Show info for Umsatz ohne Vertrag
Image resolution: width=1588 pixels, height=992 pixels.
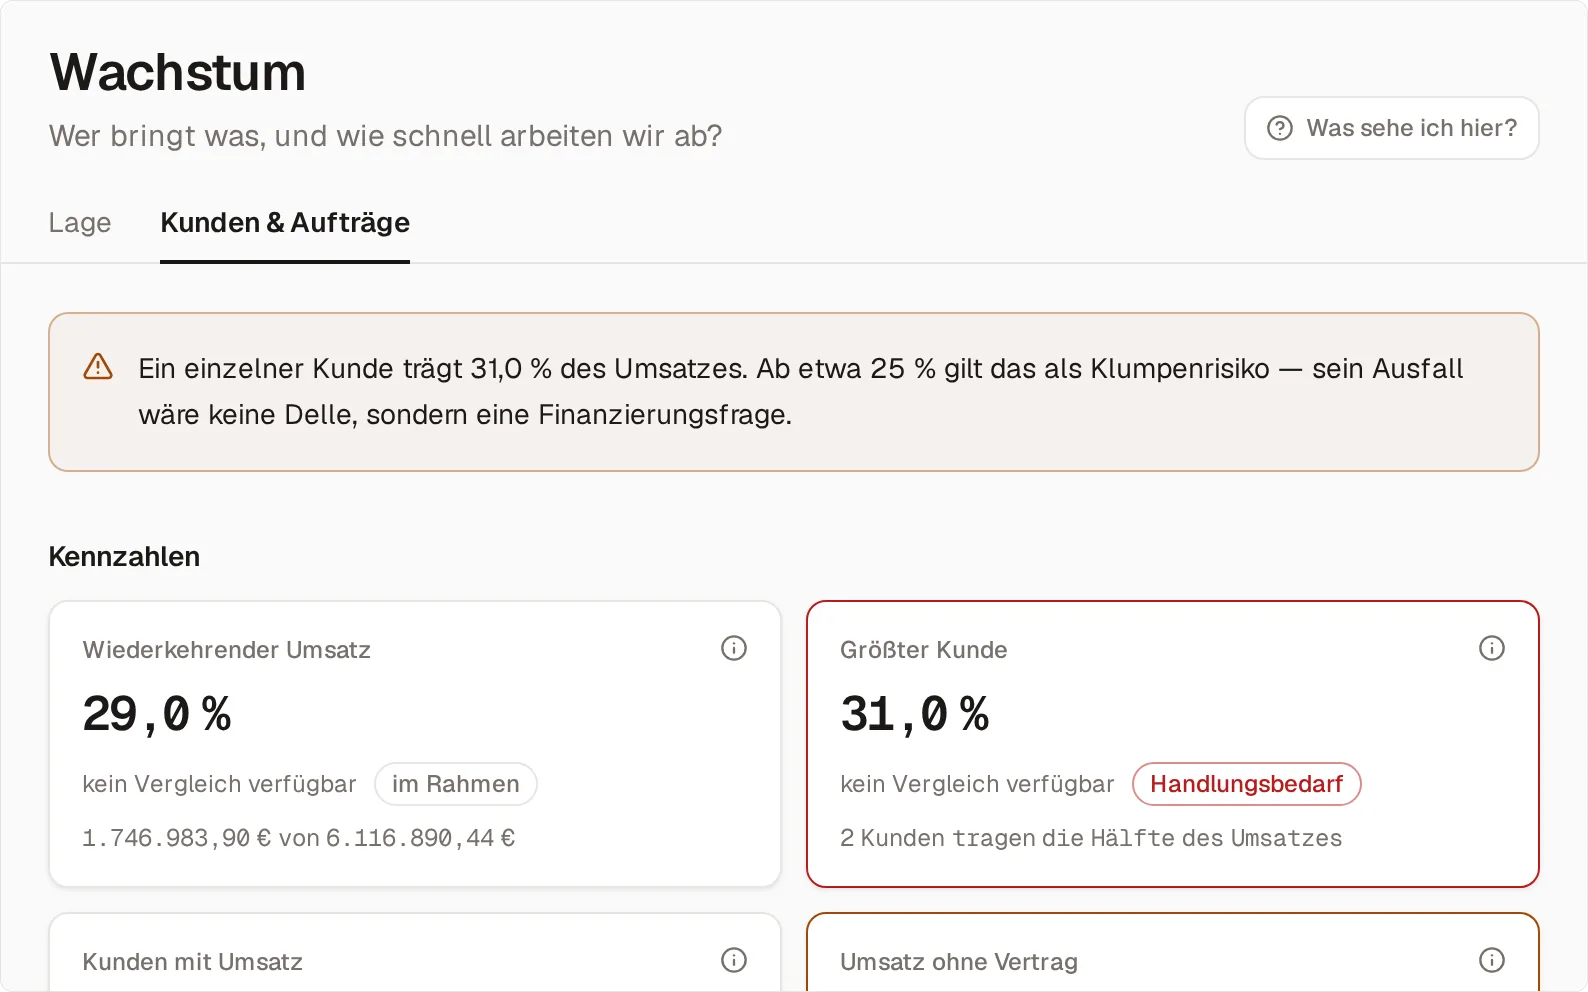coord(1492,960)
